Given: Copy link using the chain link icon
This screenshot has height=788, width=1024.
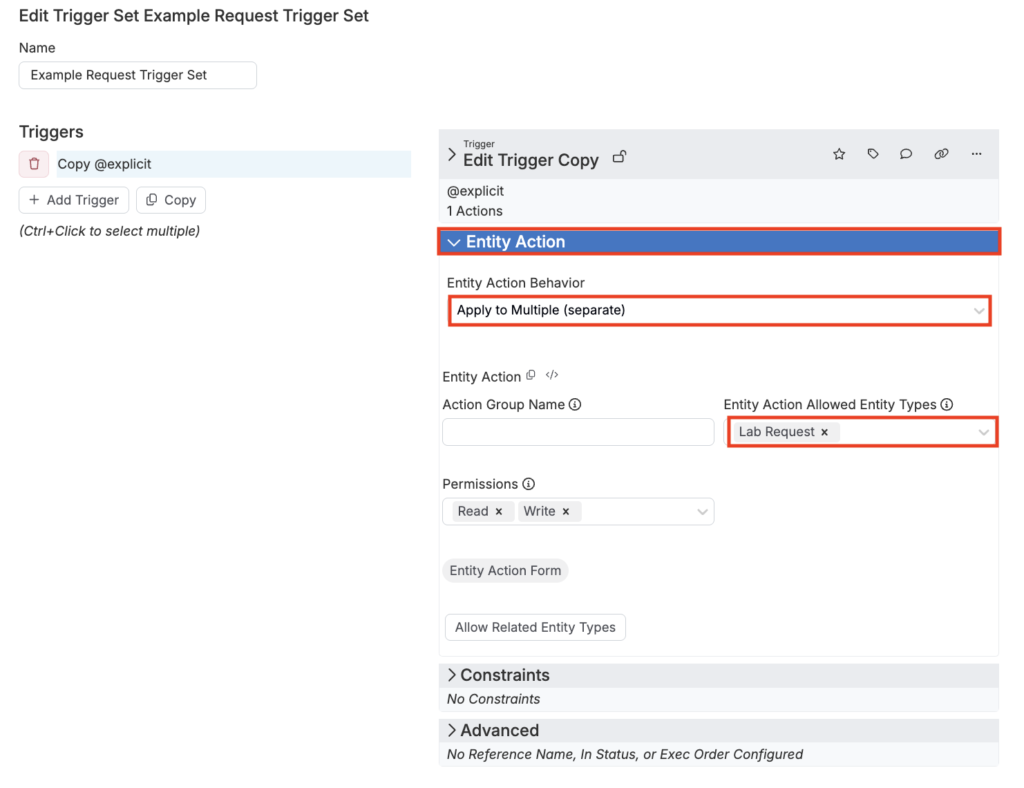Looking at the screenshot, I should tap(941, 154).
